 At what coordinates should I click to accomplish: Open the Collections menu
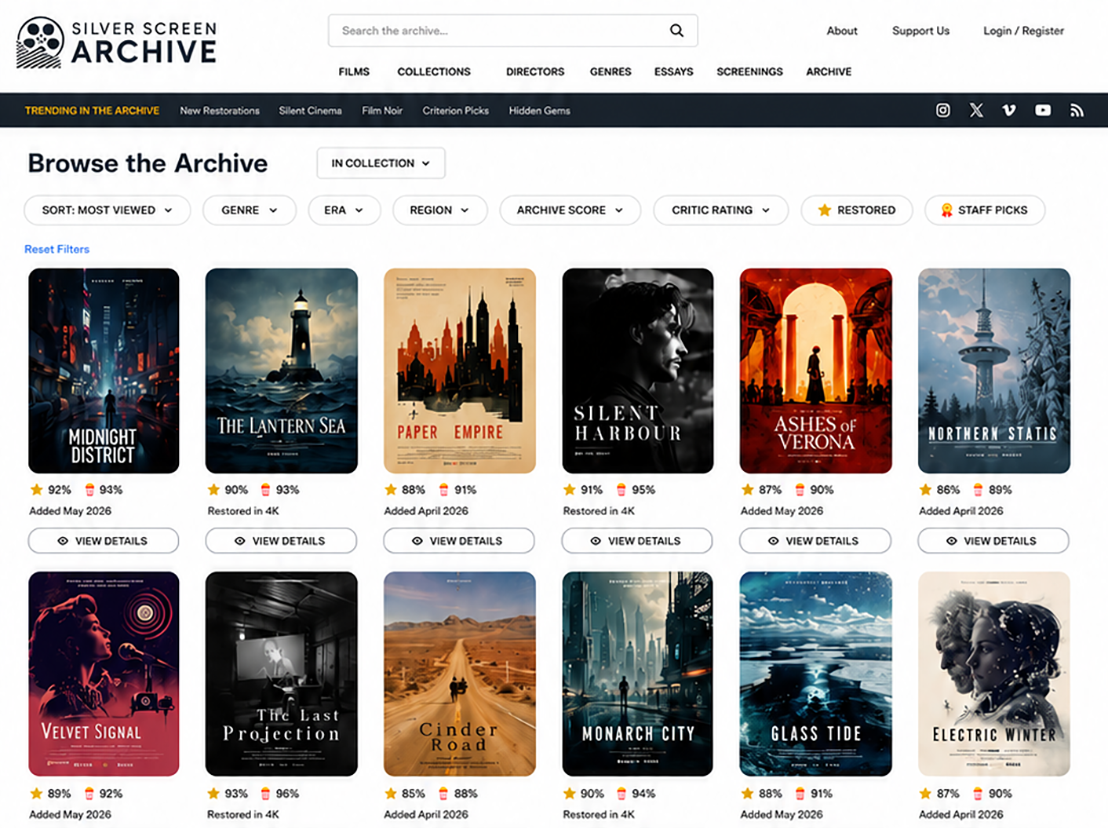point(434,71)
